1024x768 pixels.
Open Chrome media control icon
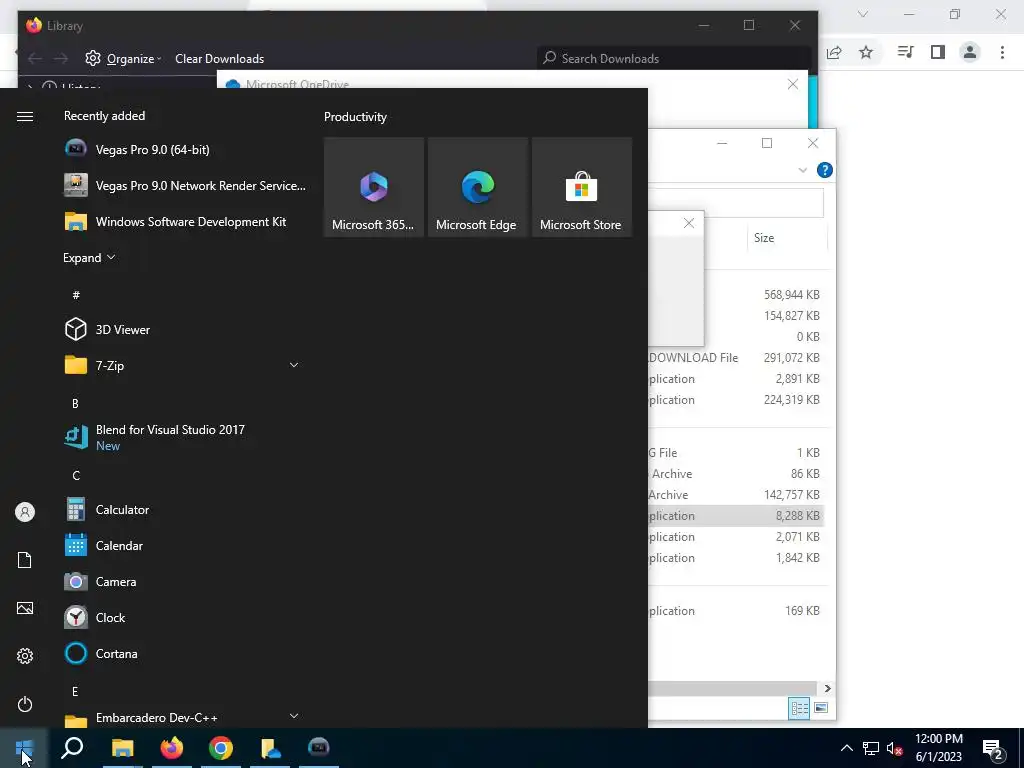point(905,52)
